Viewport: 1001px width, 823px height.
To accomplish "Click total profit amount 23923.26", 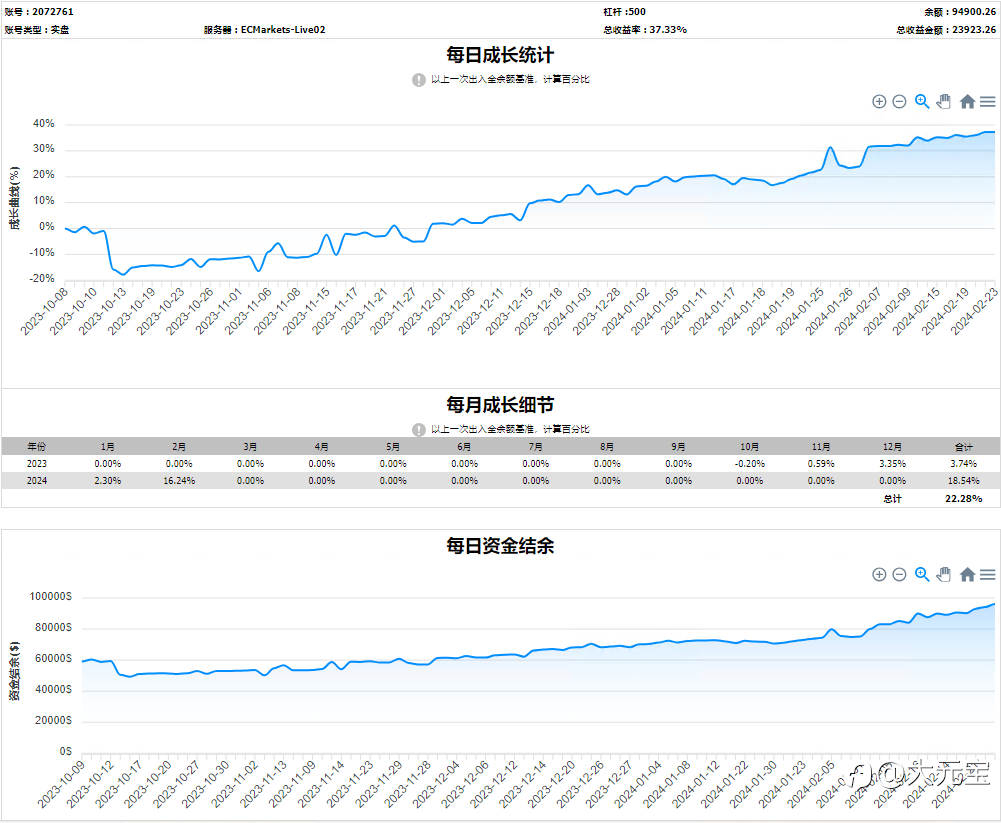I will tap(974, 29).
